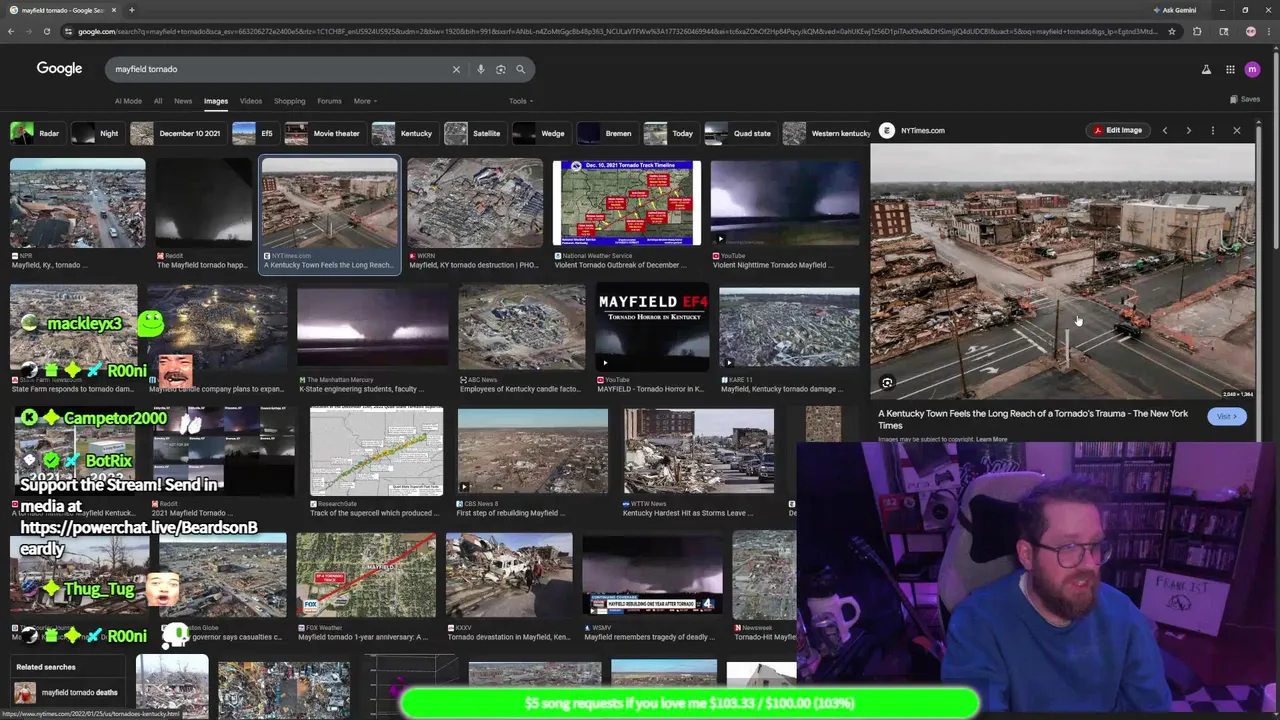Expand the Tools dropdown

pos(520,101)
